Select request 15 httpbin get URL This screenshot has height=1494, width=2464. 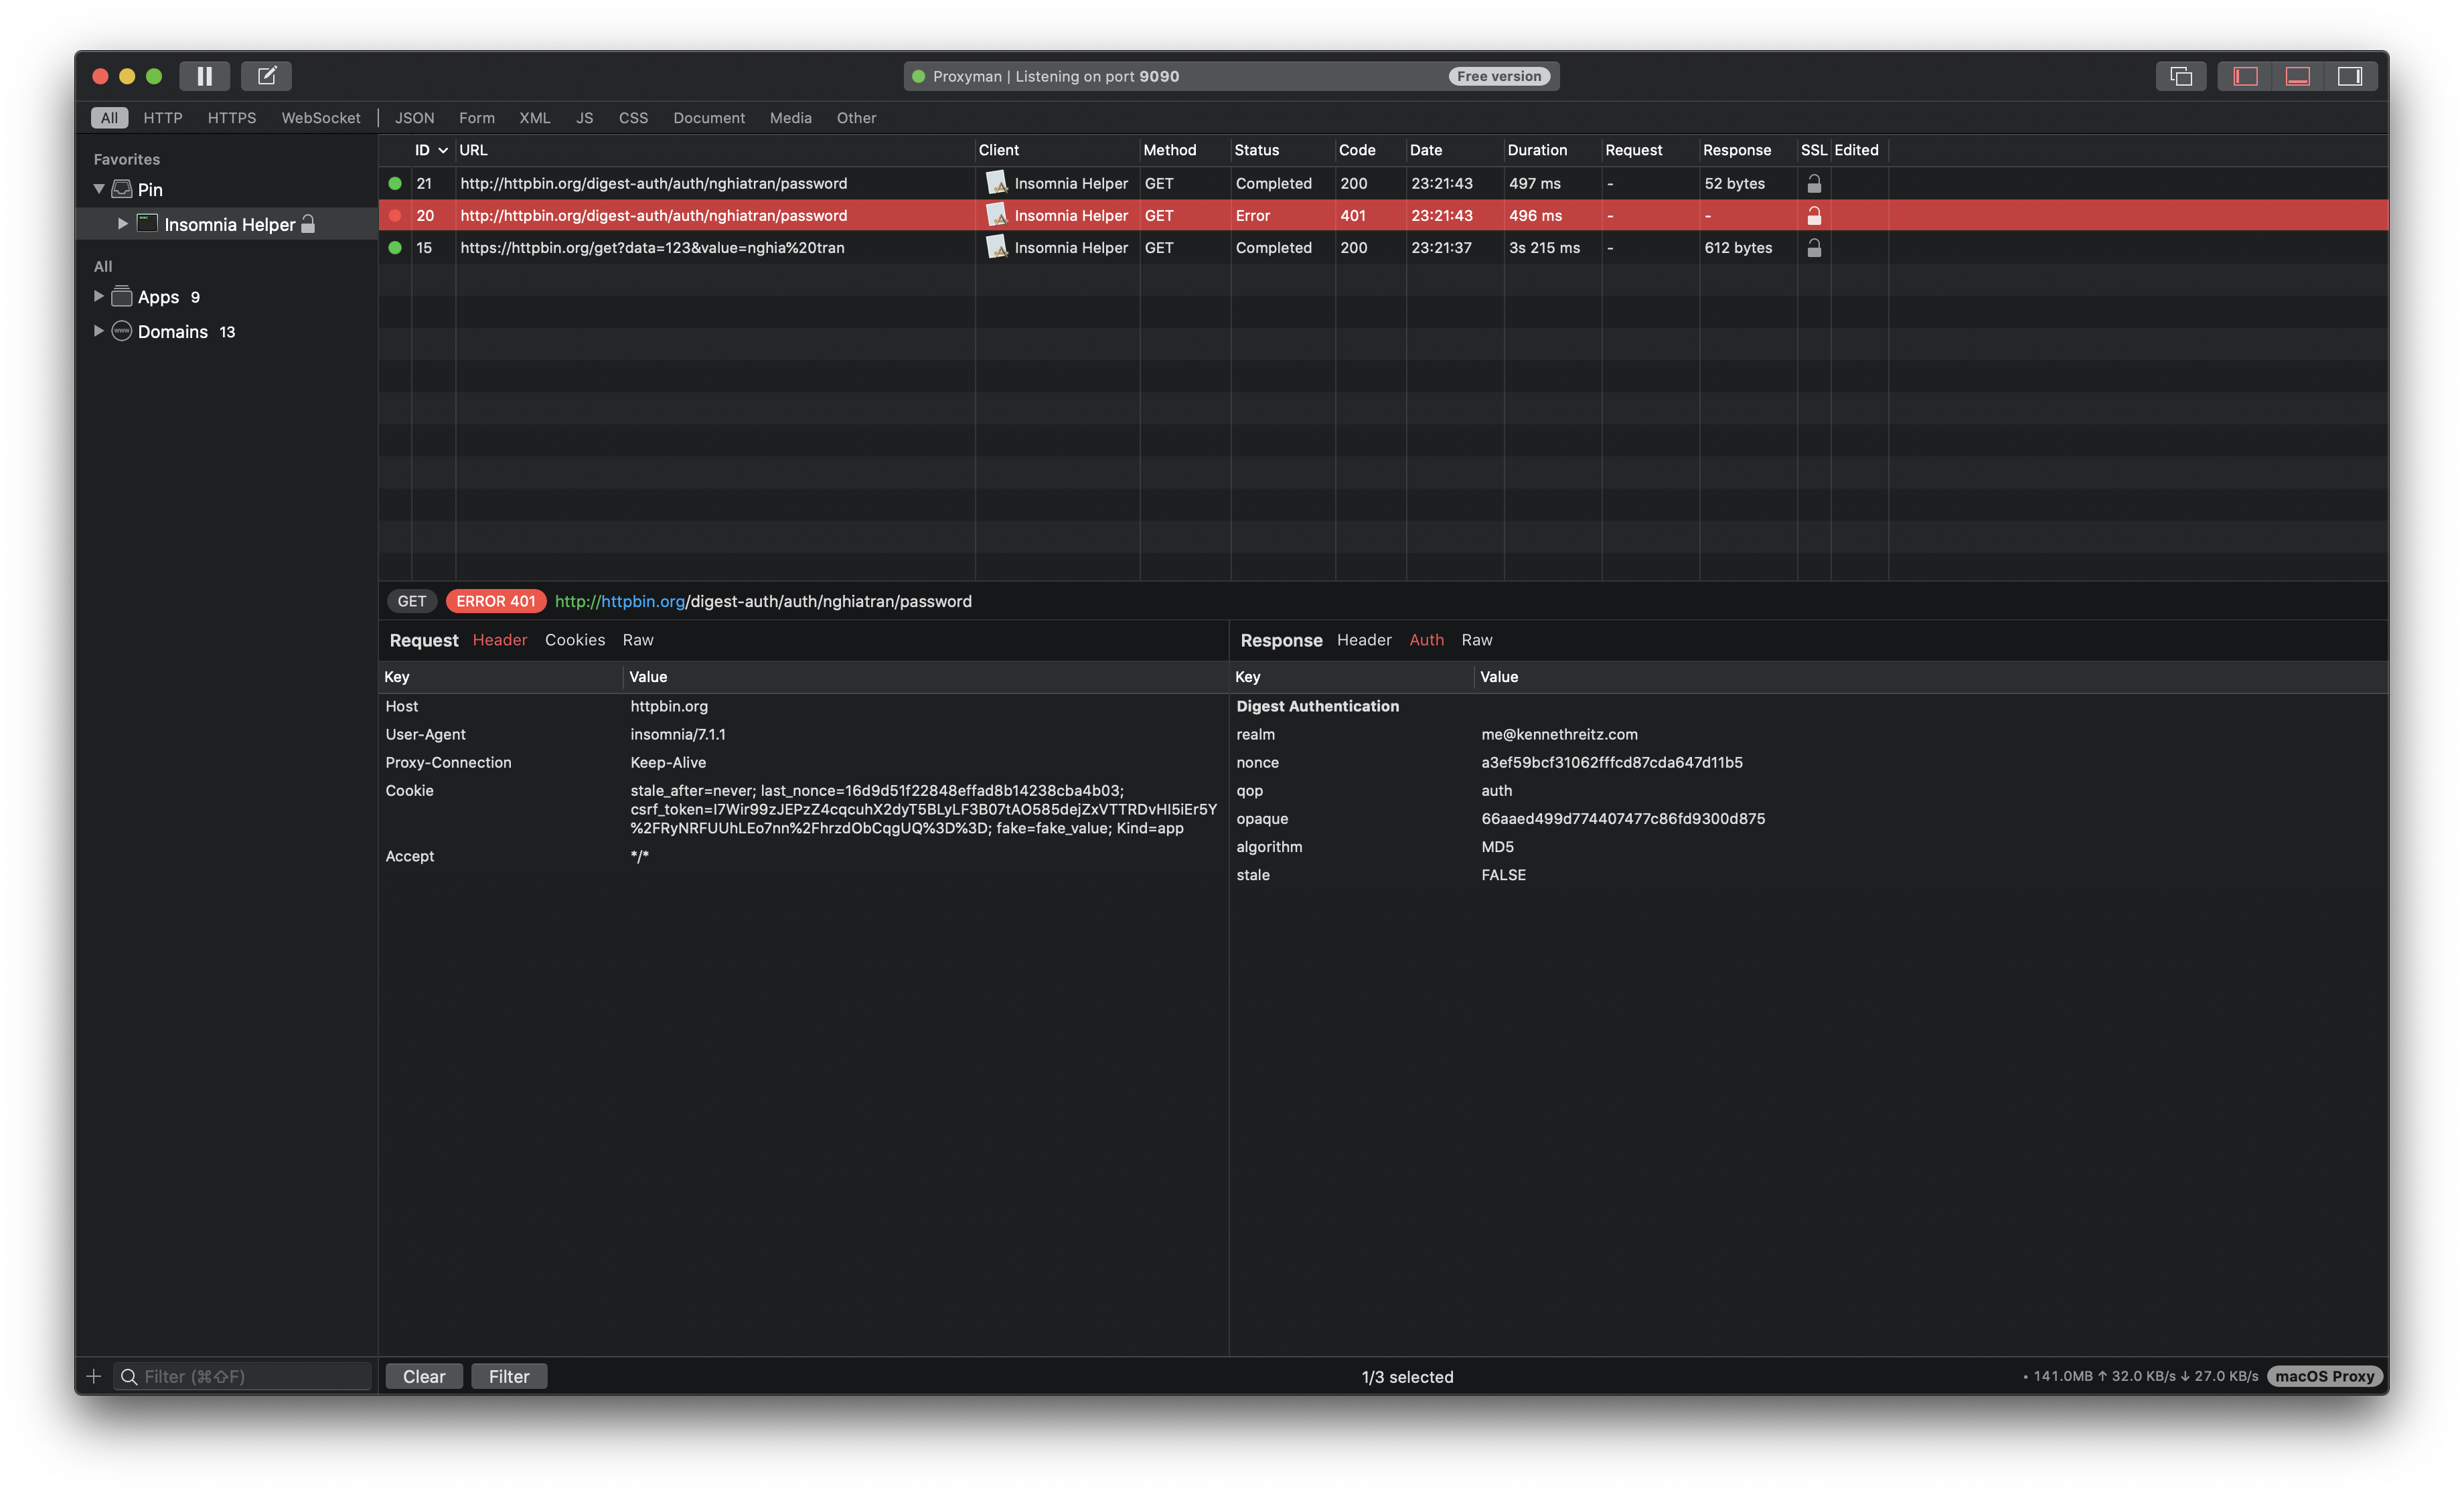click(652, 247)
